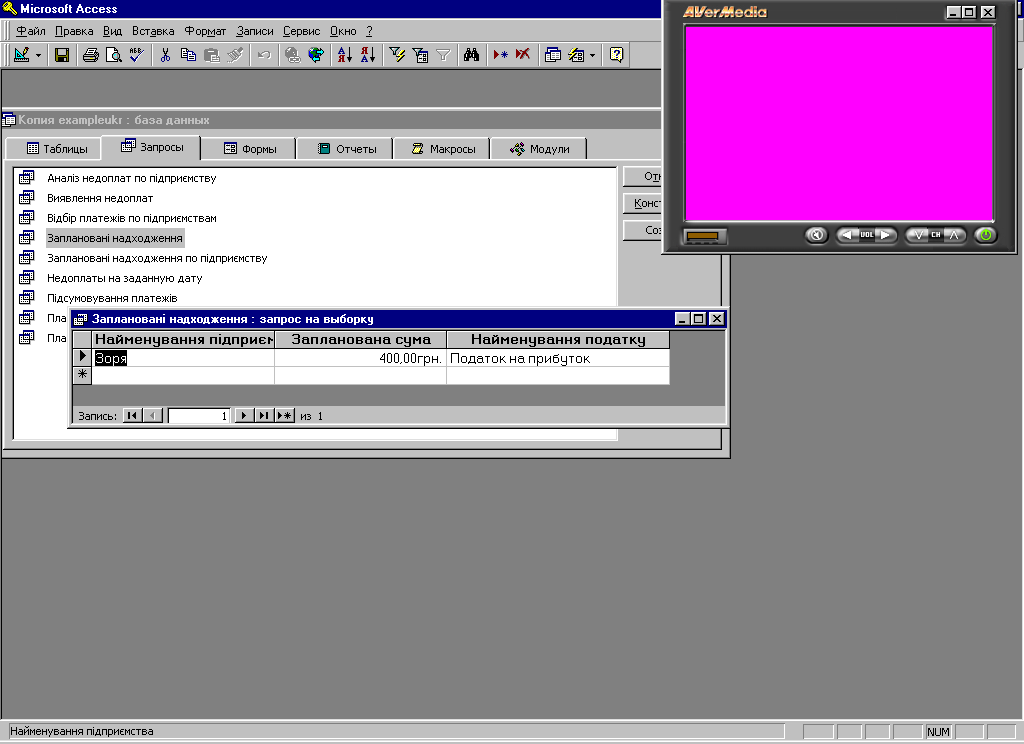The image size is (1024, 744).
Task: Open the Web toolbar globe icon
Action: [316, 55]
